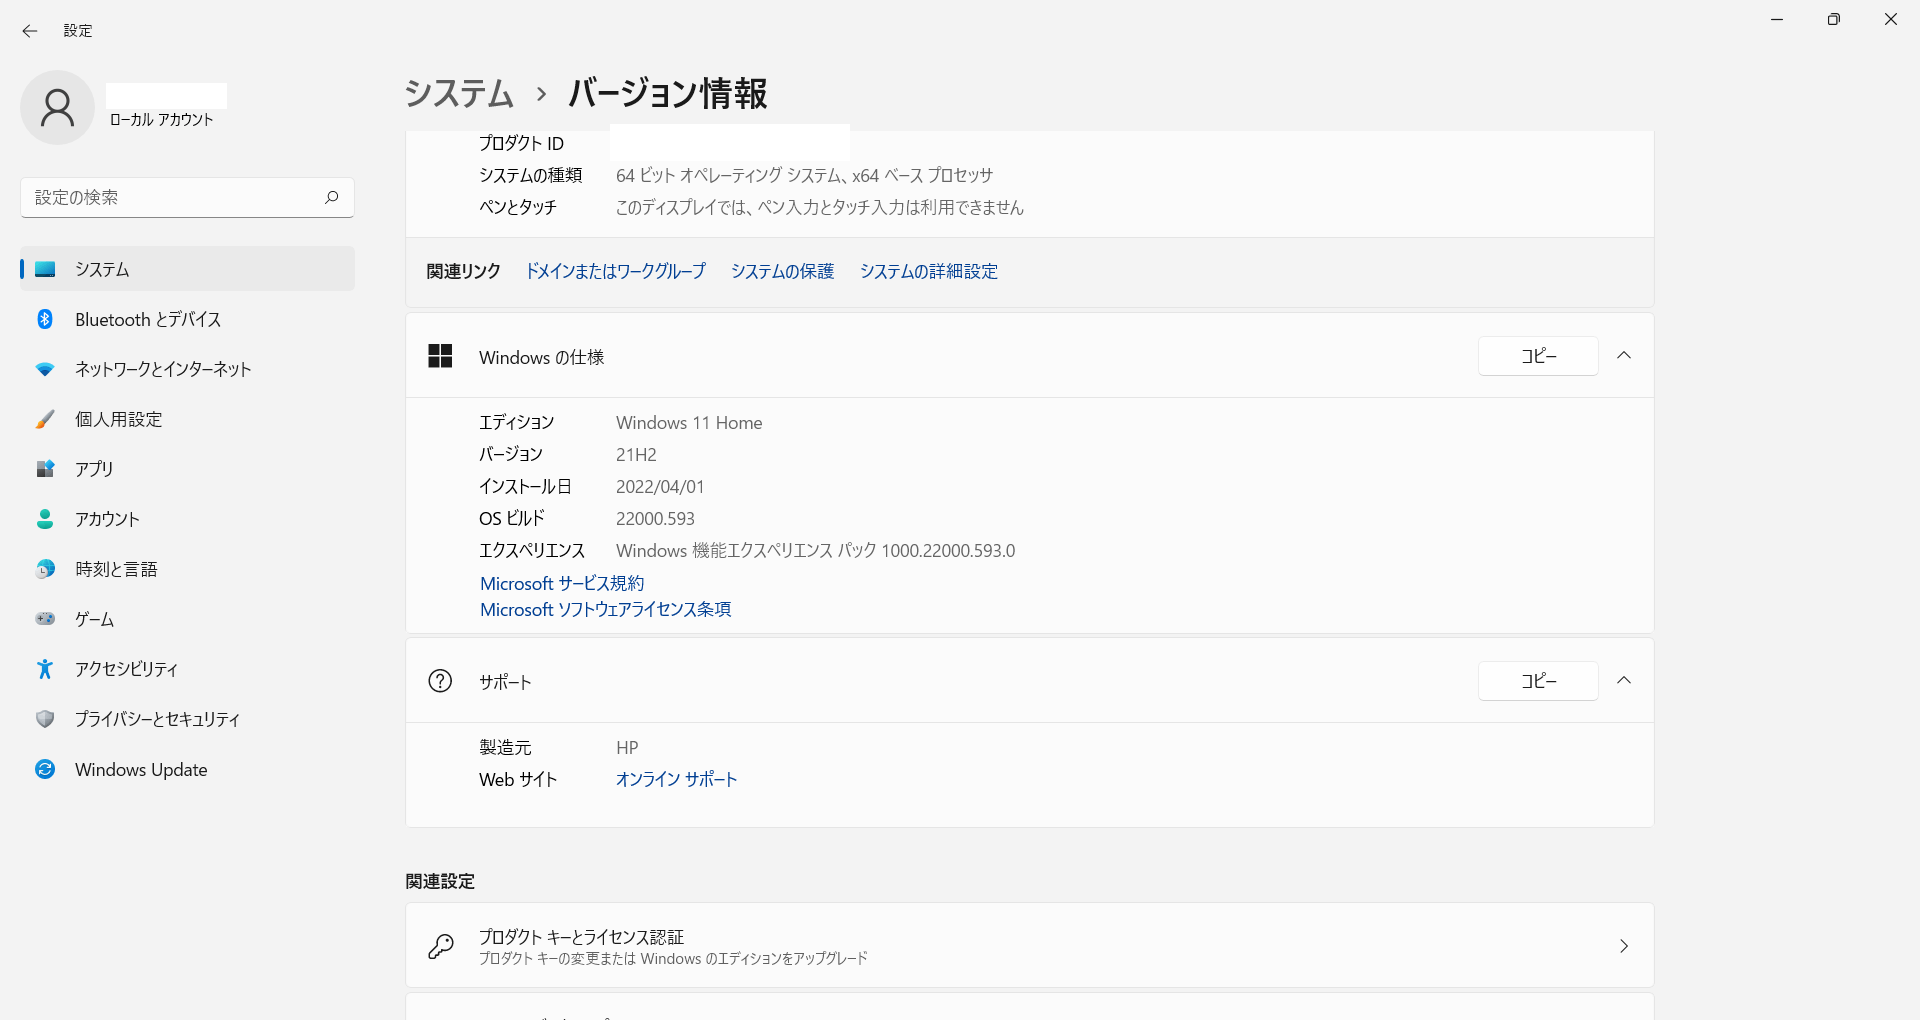Image resolution: width=1920 pixels, height=1020 pixels.
Task: Click the 時刻と言語 globe clock icon
Action: pos(45,569)
